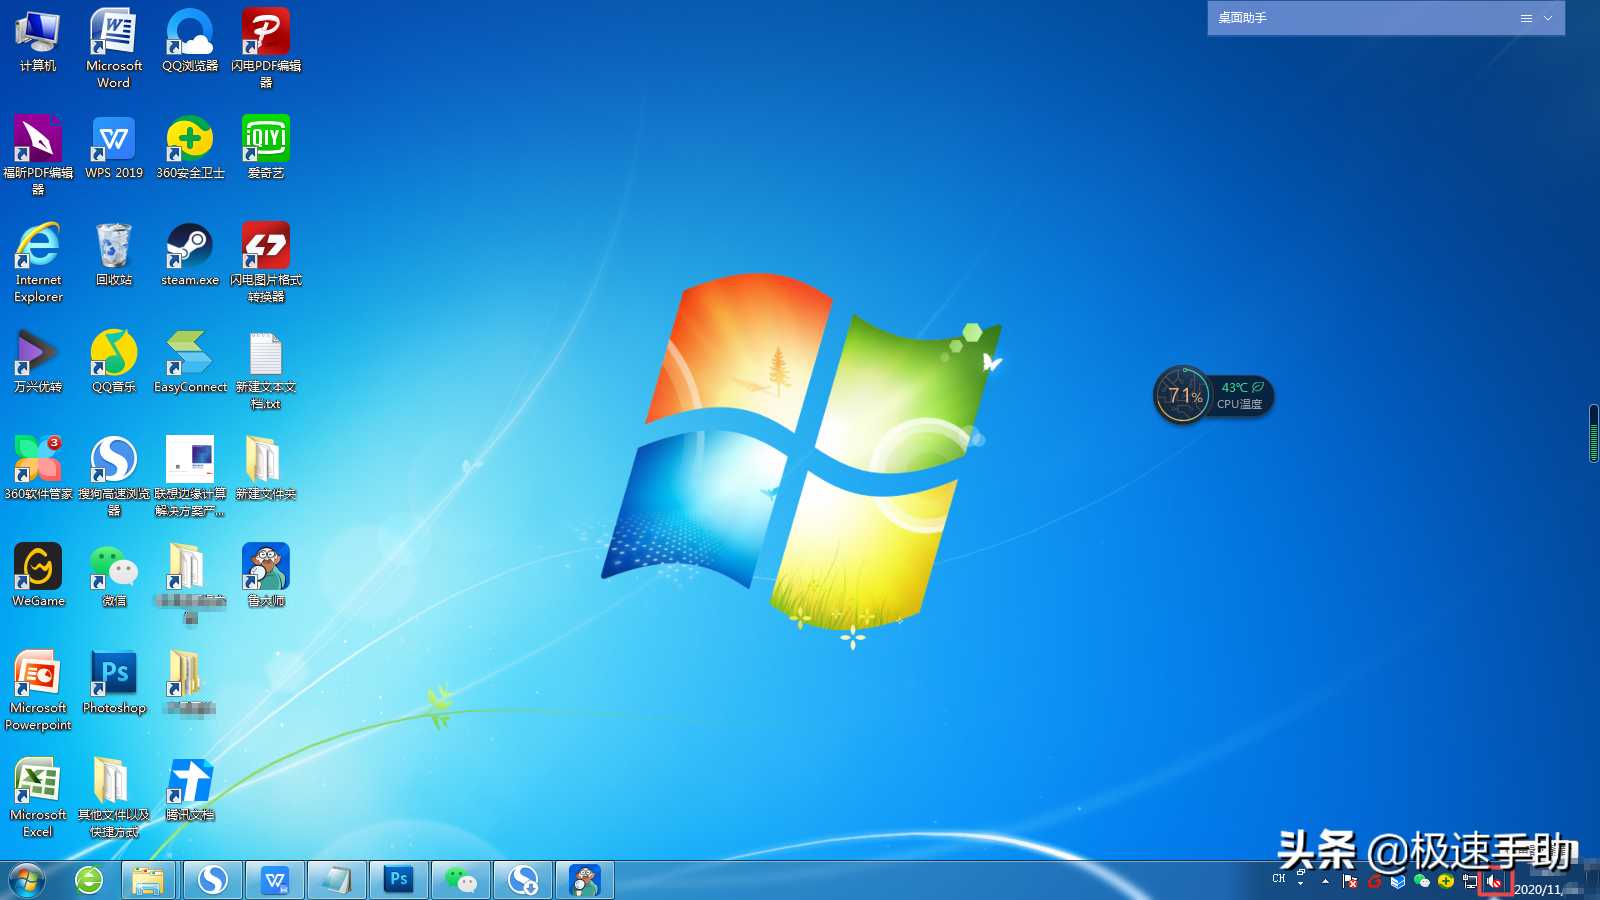
Task: Click the WeGame desktop icon
Action: (x=38, y=576)
